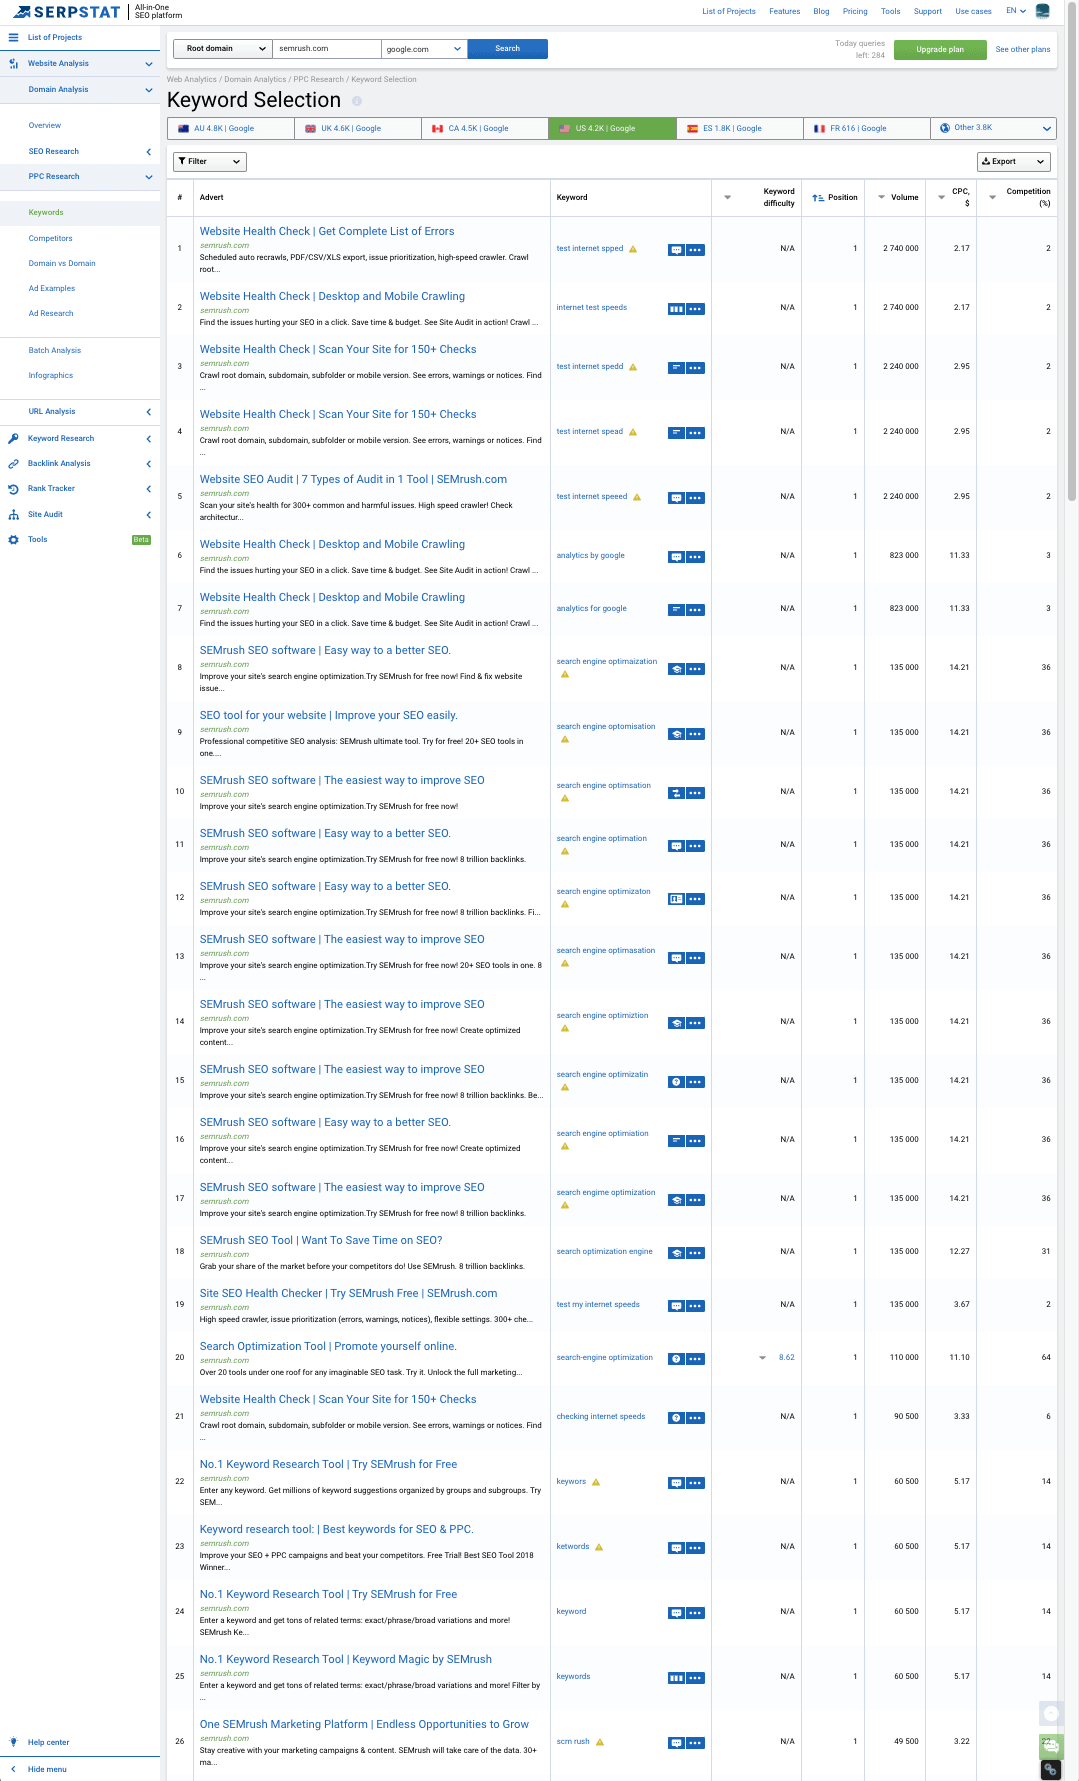Expand the difficulty arrow for 'search-engine optimization'
The height and width of the screenshot is (1781, 1079).
click(762, 1358)
